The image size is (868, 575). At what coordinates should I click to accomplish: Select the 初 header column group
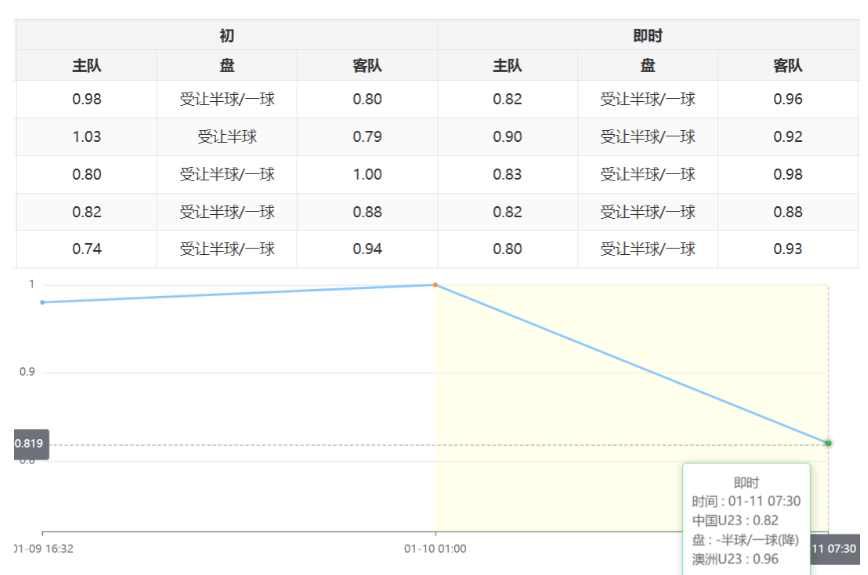227,36
